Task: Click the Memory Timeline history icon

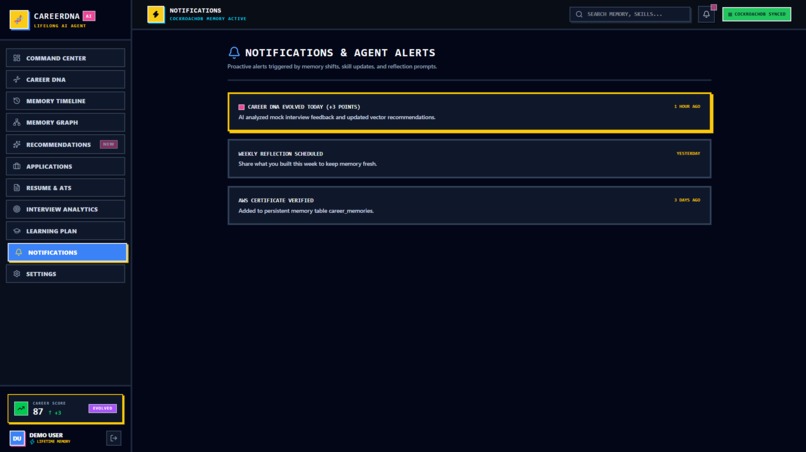Action: coord(17,101)
